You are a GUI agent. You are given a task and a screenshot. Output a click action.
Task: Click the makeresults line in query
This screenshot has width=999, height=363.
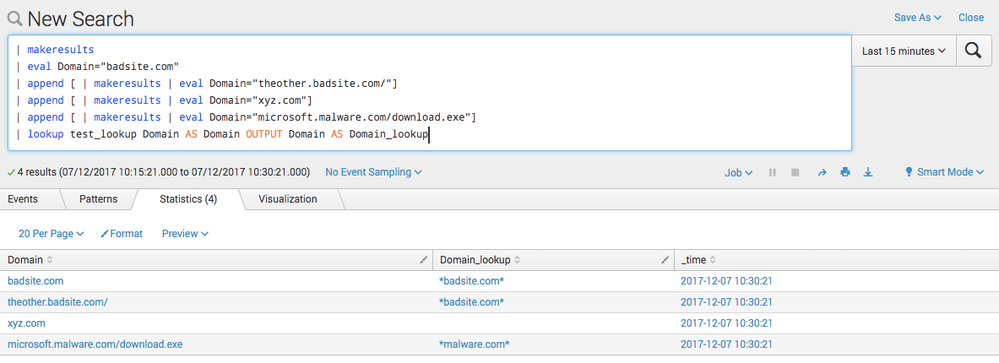point(55,49)
